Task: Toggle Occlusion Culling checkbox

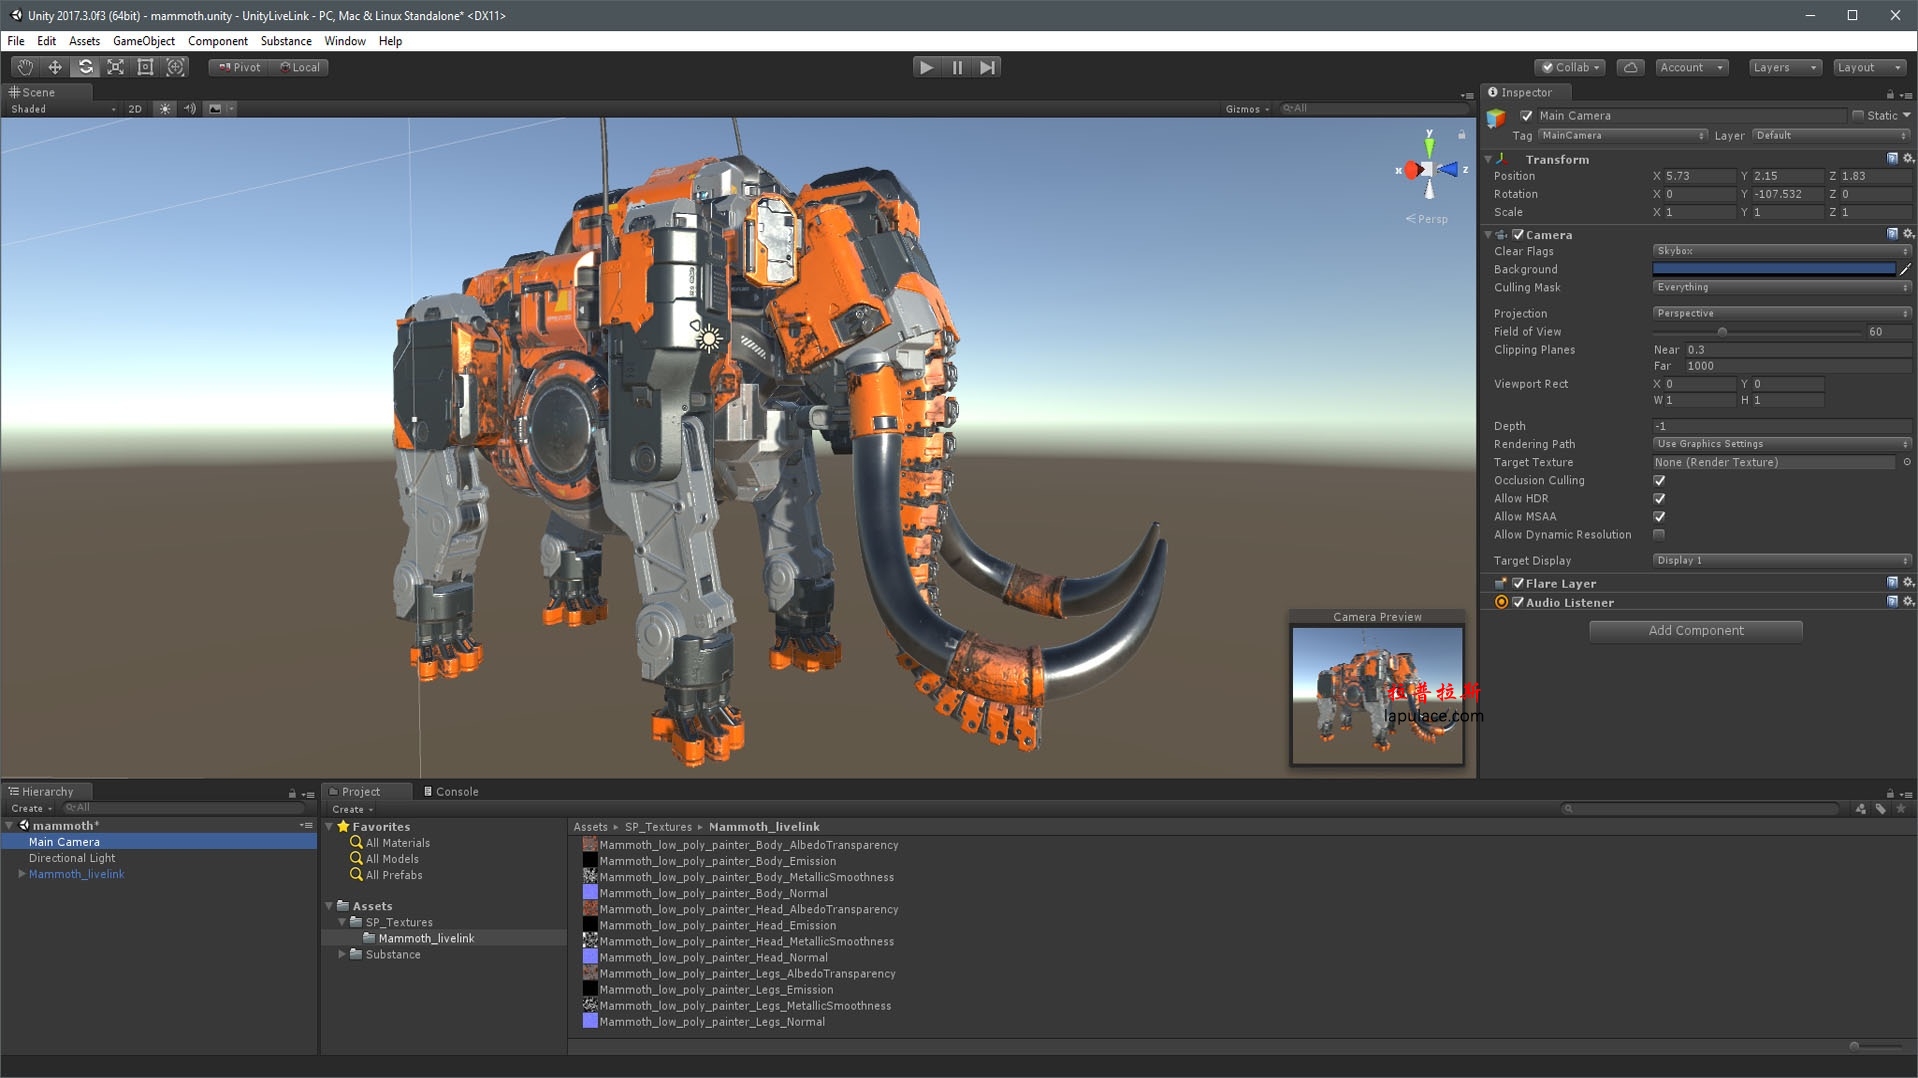Action: point(1659,481)
